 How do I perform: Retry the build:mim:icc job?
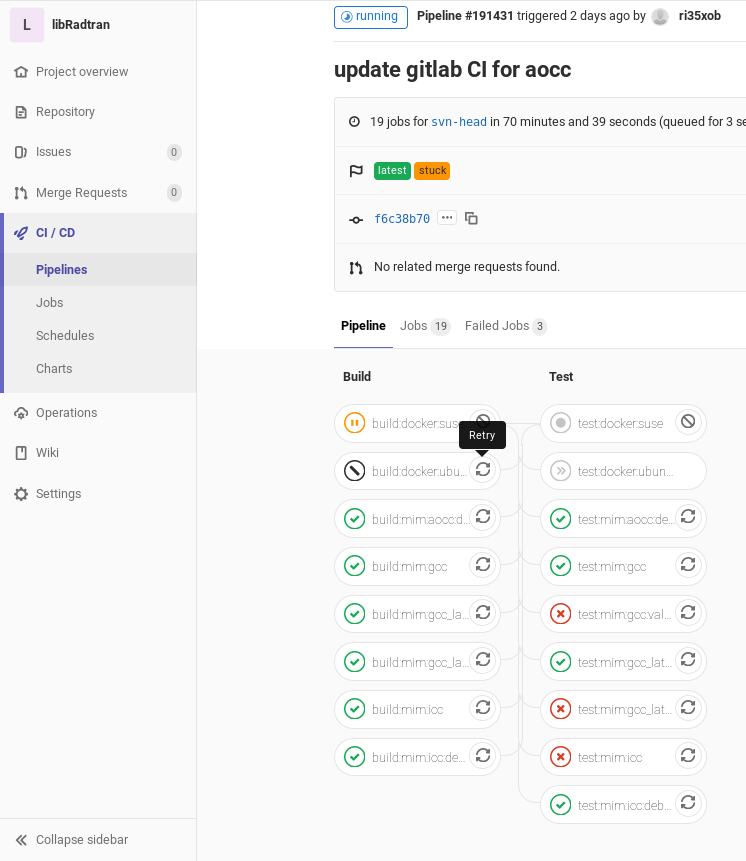[483, 708]
